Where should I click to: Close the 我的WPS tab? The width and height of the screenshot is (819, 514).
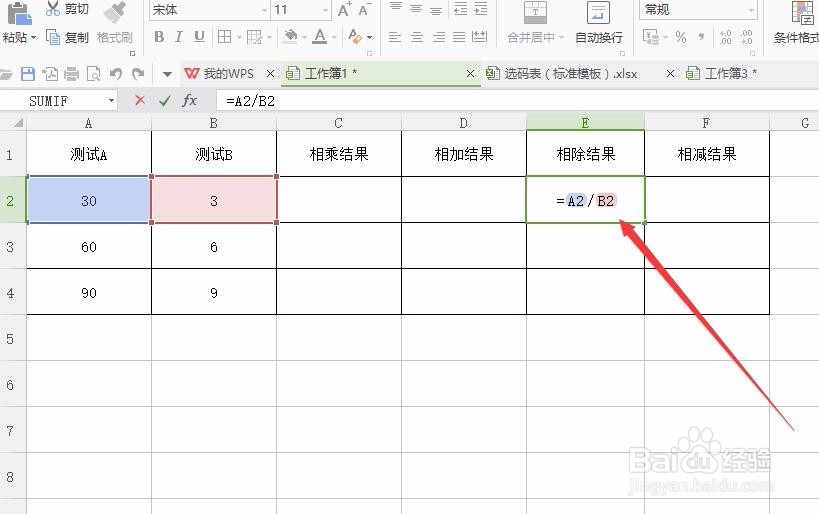[270, 74]
